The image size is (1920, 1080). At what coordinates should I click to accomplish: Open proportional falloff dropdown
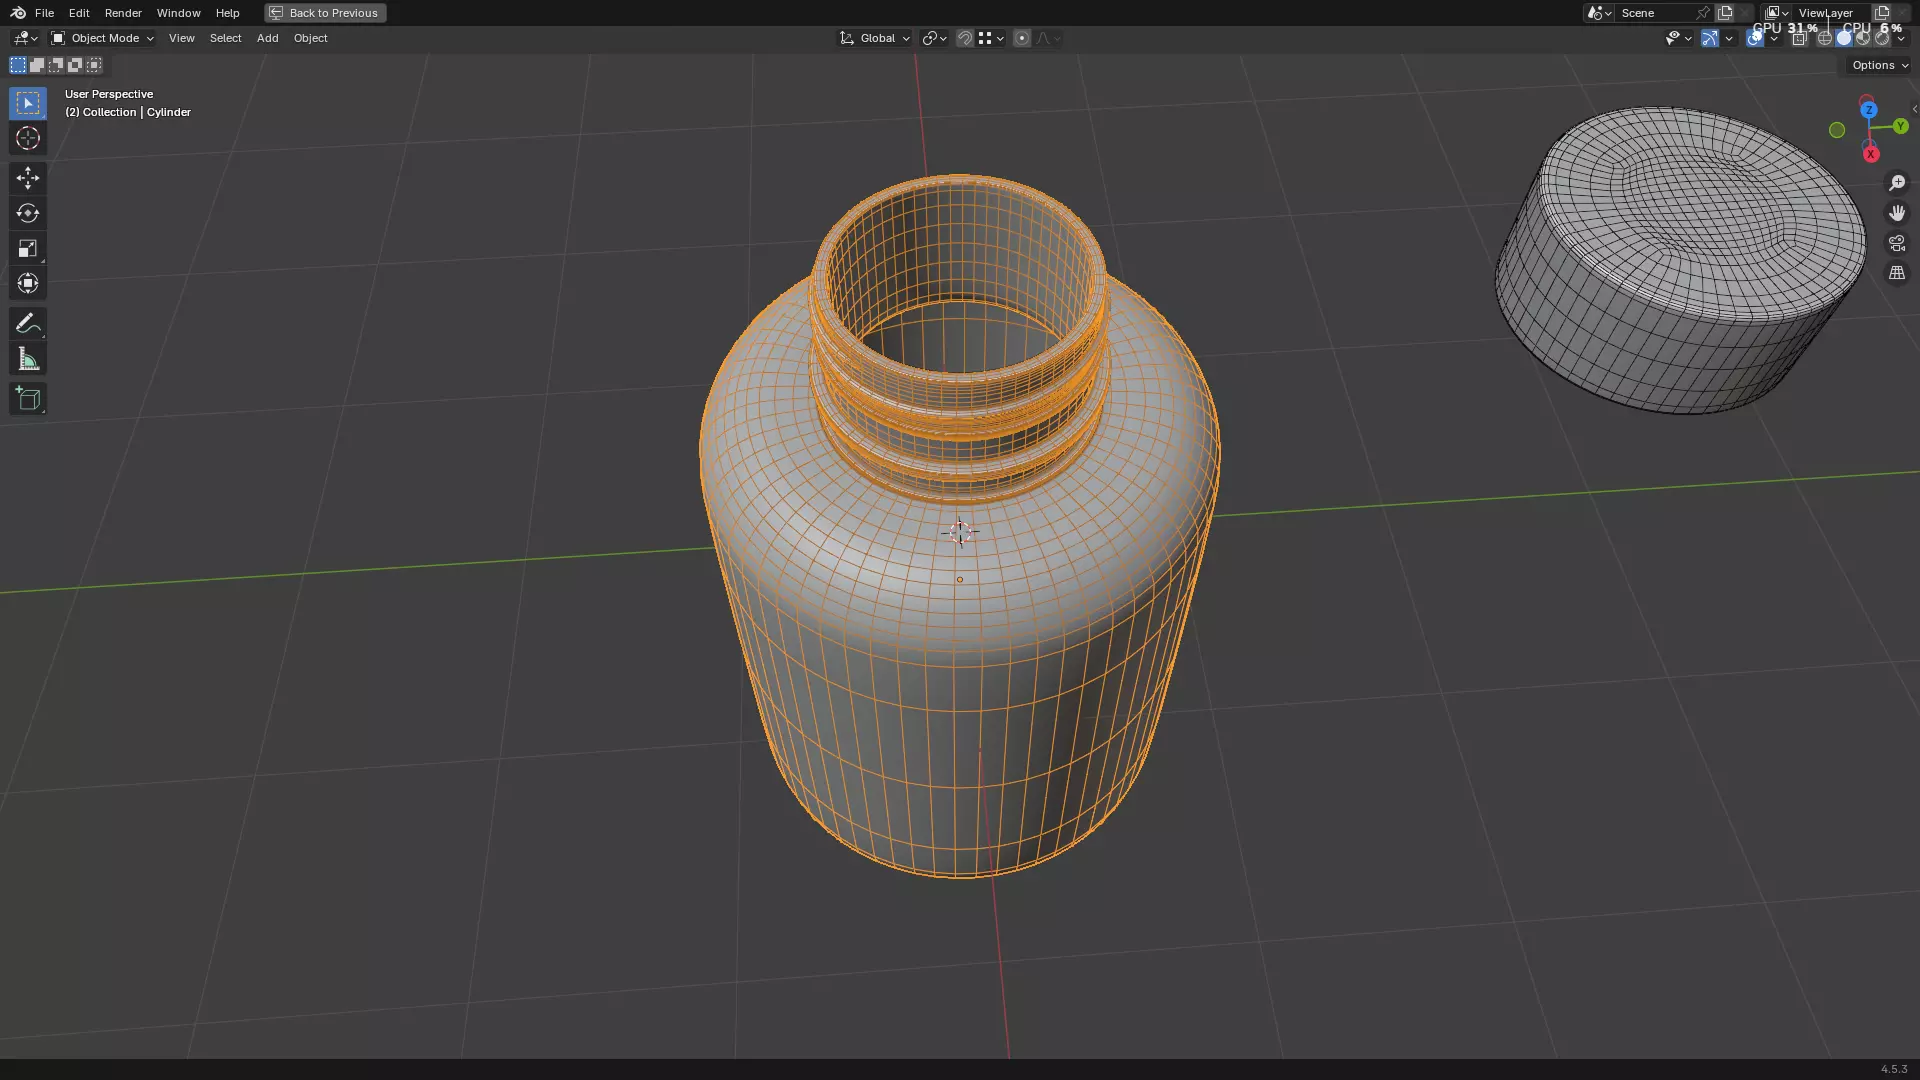click(x=1047, y=38)
